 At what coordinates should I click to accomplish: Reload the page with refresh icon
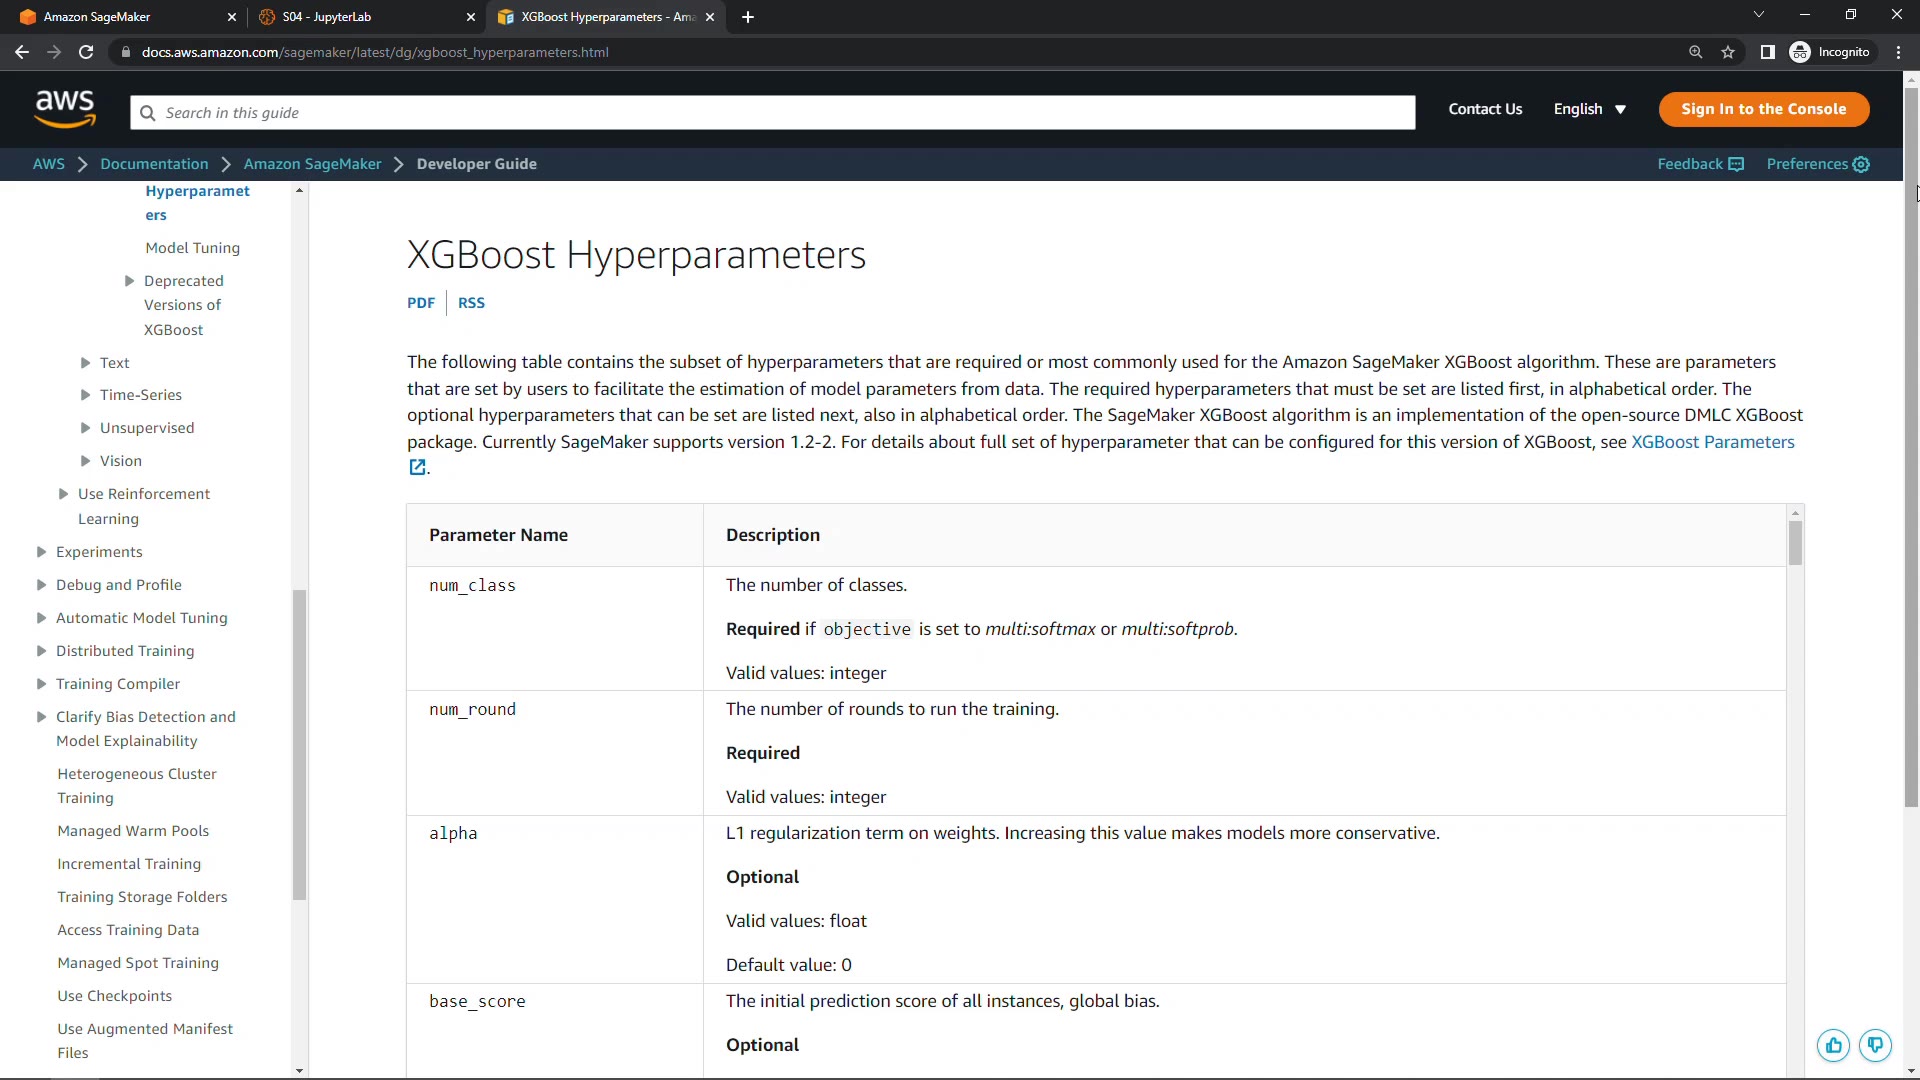pyautogui.click(x=86, y=52)
